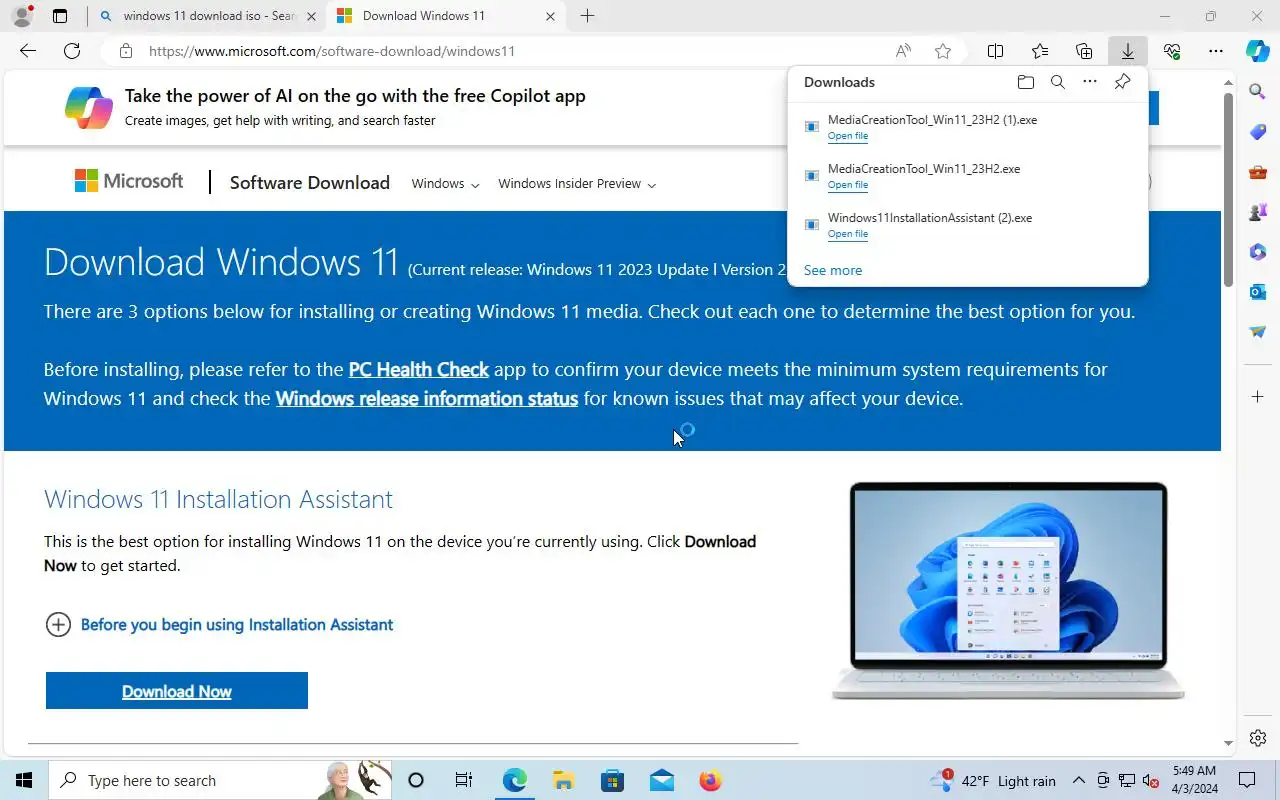Open sidebar settings gear icon
Image resolution: width=1280 pixels, height=800 pixels.
click(x=1258, y=738)
